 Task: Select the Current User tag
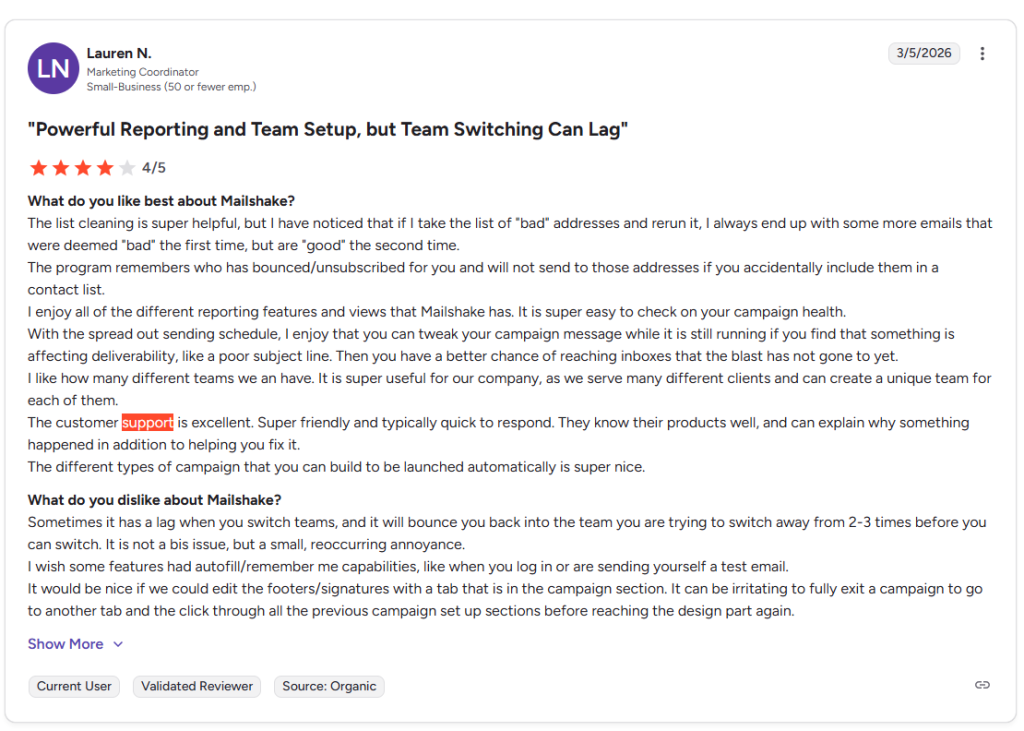[73, 686]
